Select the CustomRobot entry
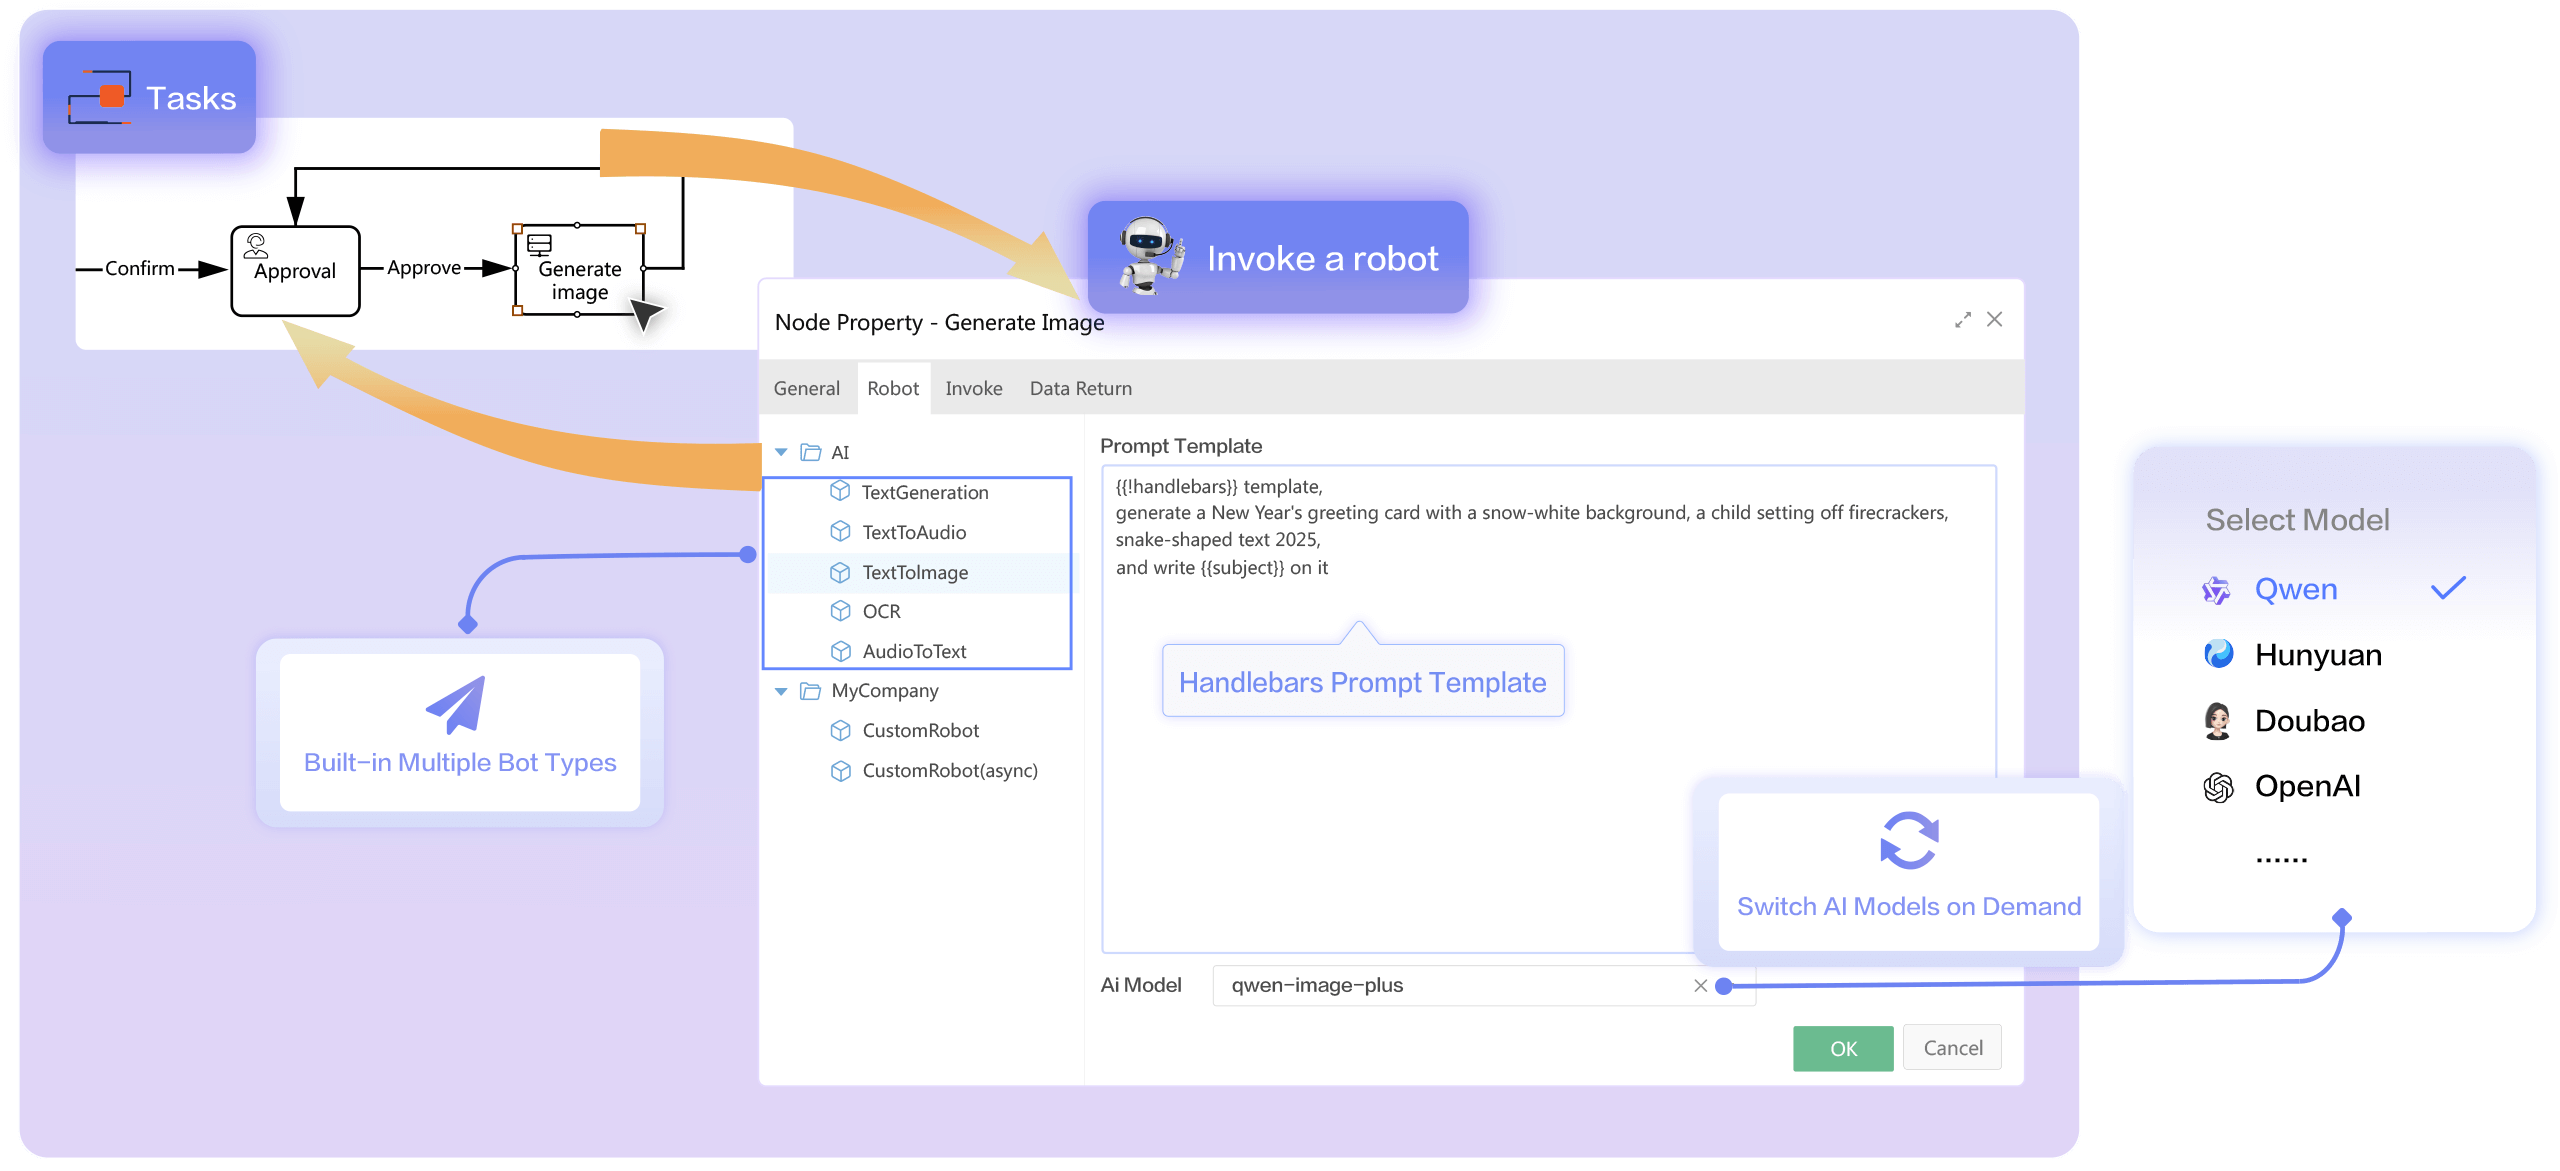Screen dimensions: 2560x1171 coord(919,730)
